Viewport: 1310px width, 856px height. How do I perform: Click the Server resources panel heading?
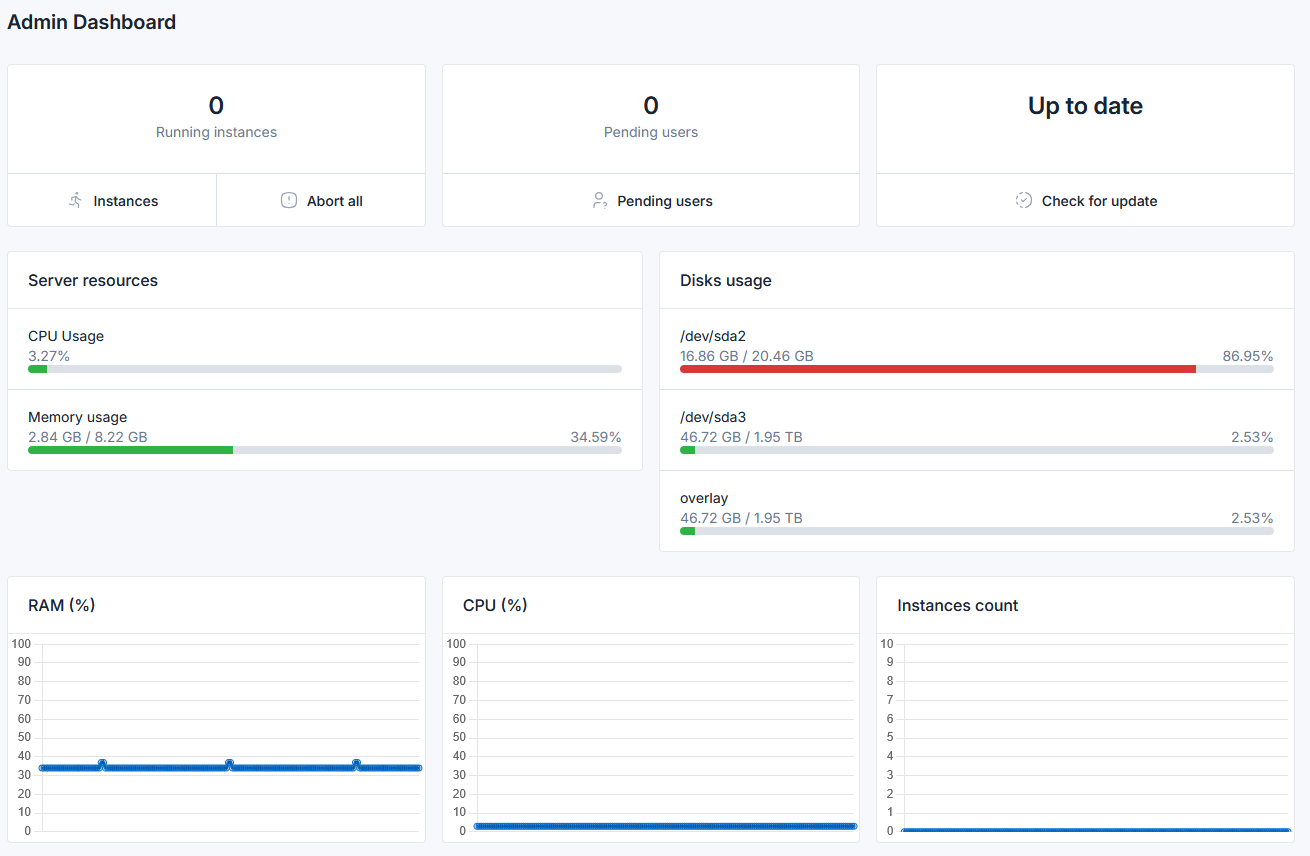93,281
